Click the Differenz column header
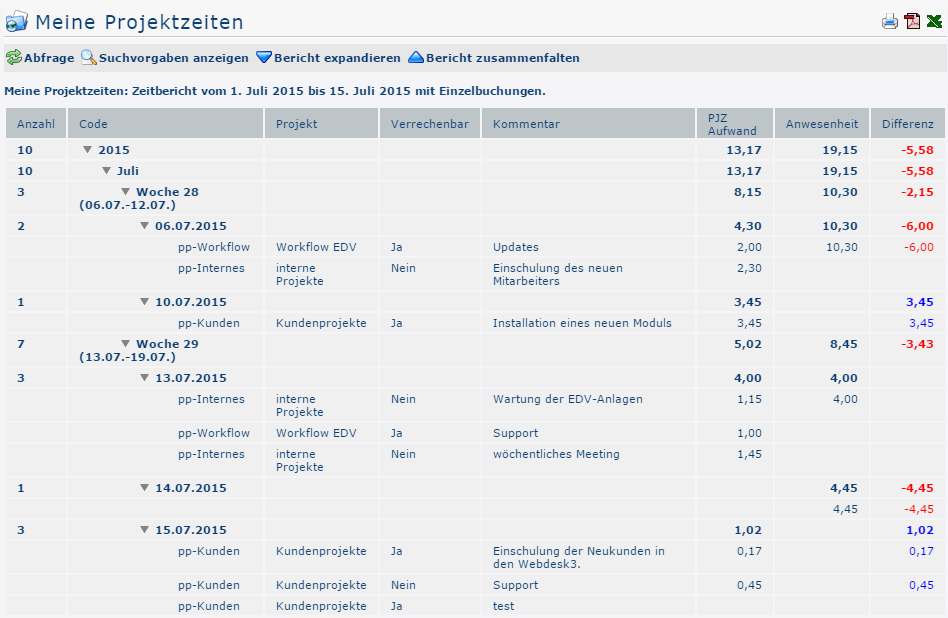This screenshot has width=948, height=618. [907, 124]
